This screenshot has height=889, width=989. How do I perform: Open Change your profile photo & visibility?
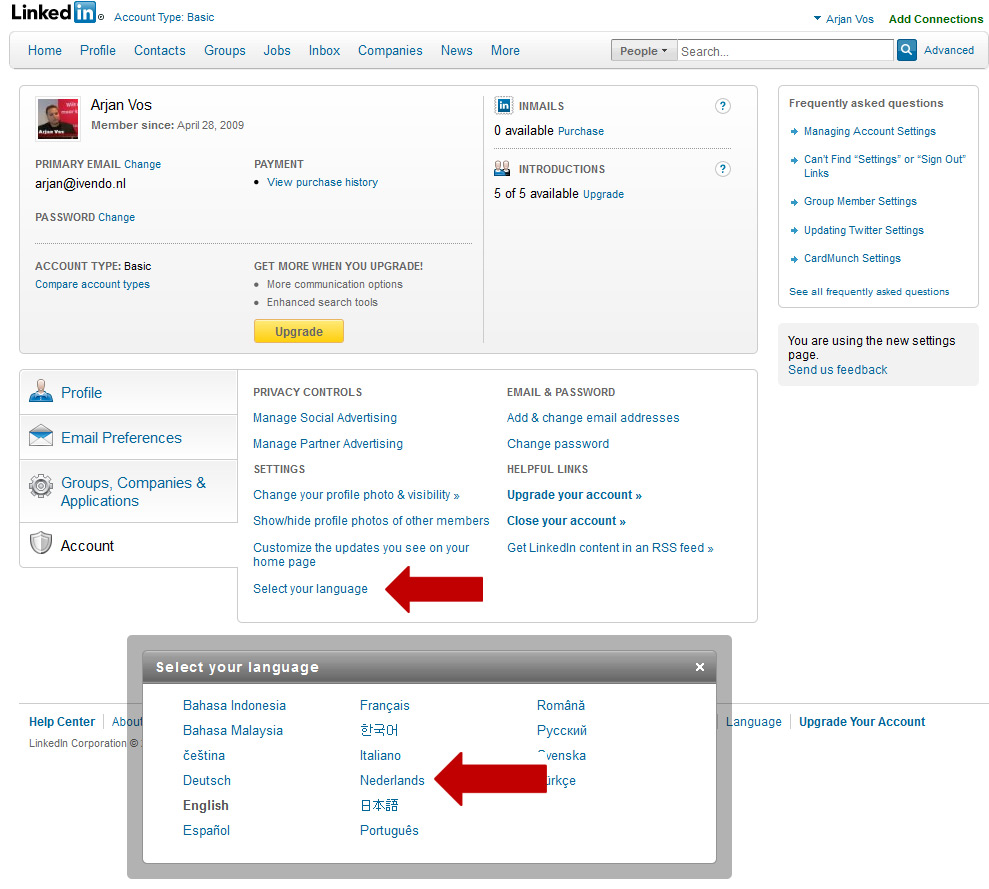(356, 495)
